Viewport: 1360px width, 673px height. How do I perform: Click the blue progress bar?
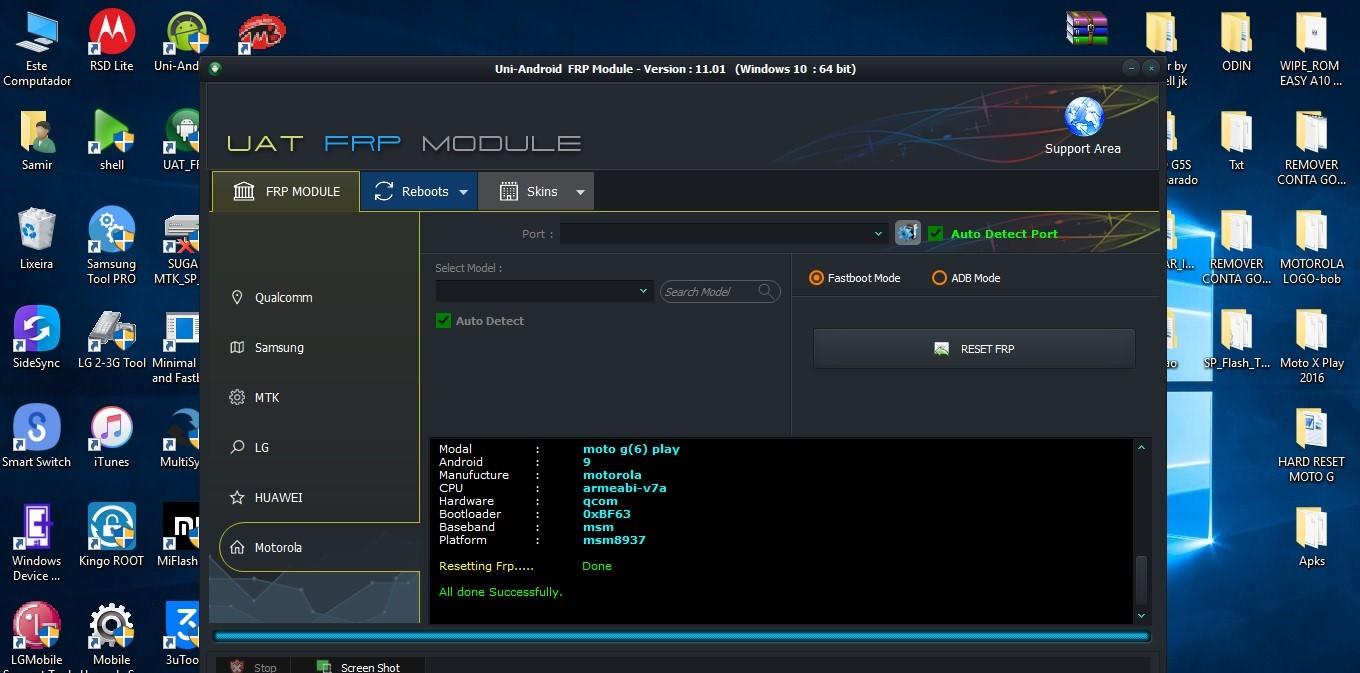point(682,635)
